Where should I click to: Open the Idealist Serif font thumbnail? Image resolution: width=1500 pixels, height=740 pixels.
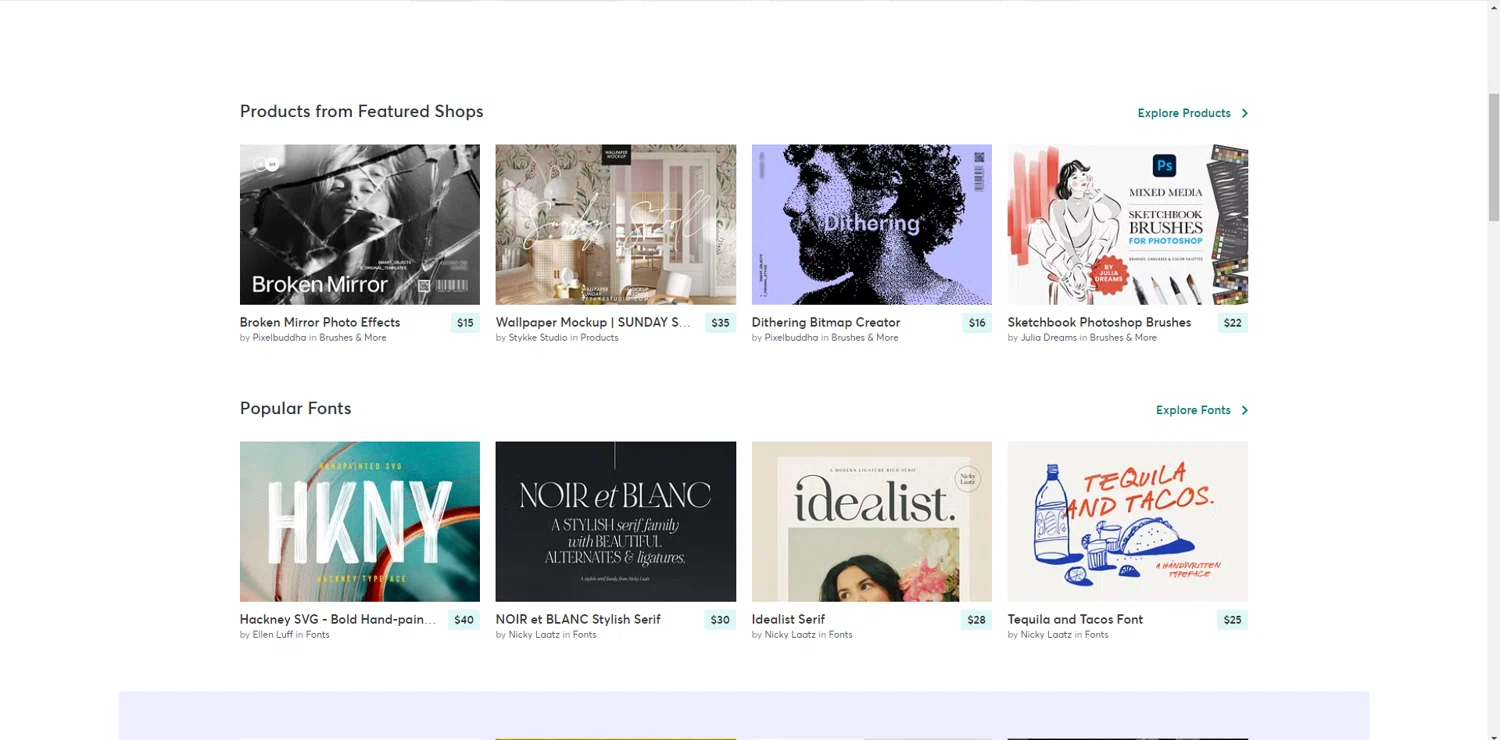tap(872, 522)
